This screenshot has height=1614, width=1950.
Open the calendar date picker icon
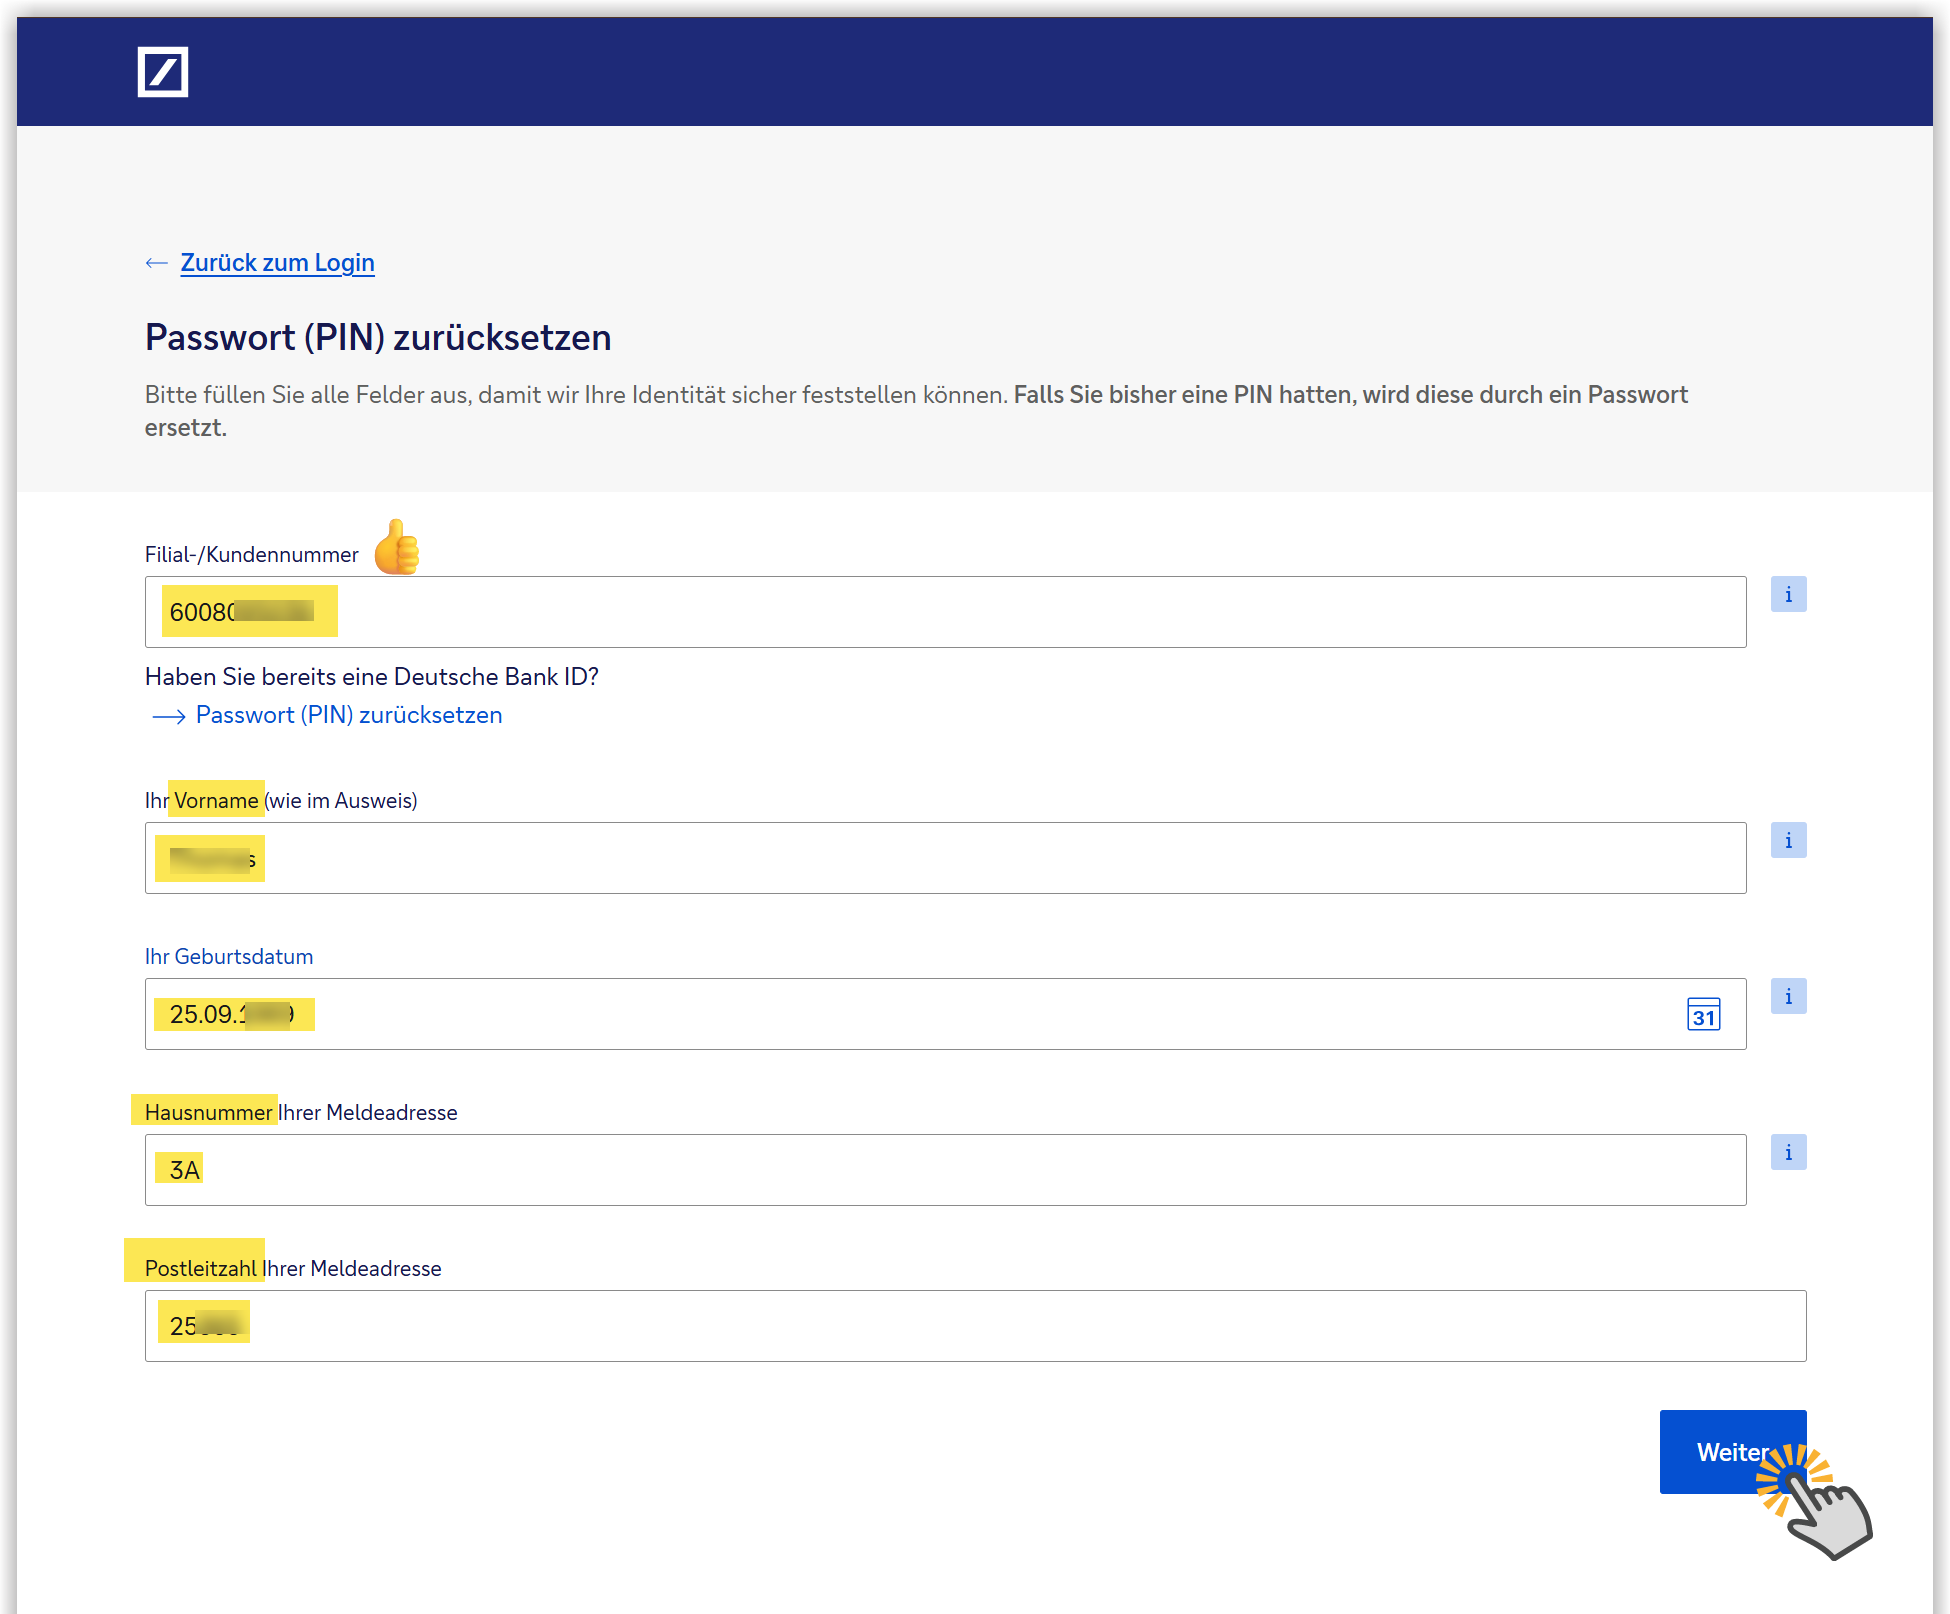coord(1703,1015)
